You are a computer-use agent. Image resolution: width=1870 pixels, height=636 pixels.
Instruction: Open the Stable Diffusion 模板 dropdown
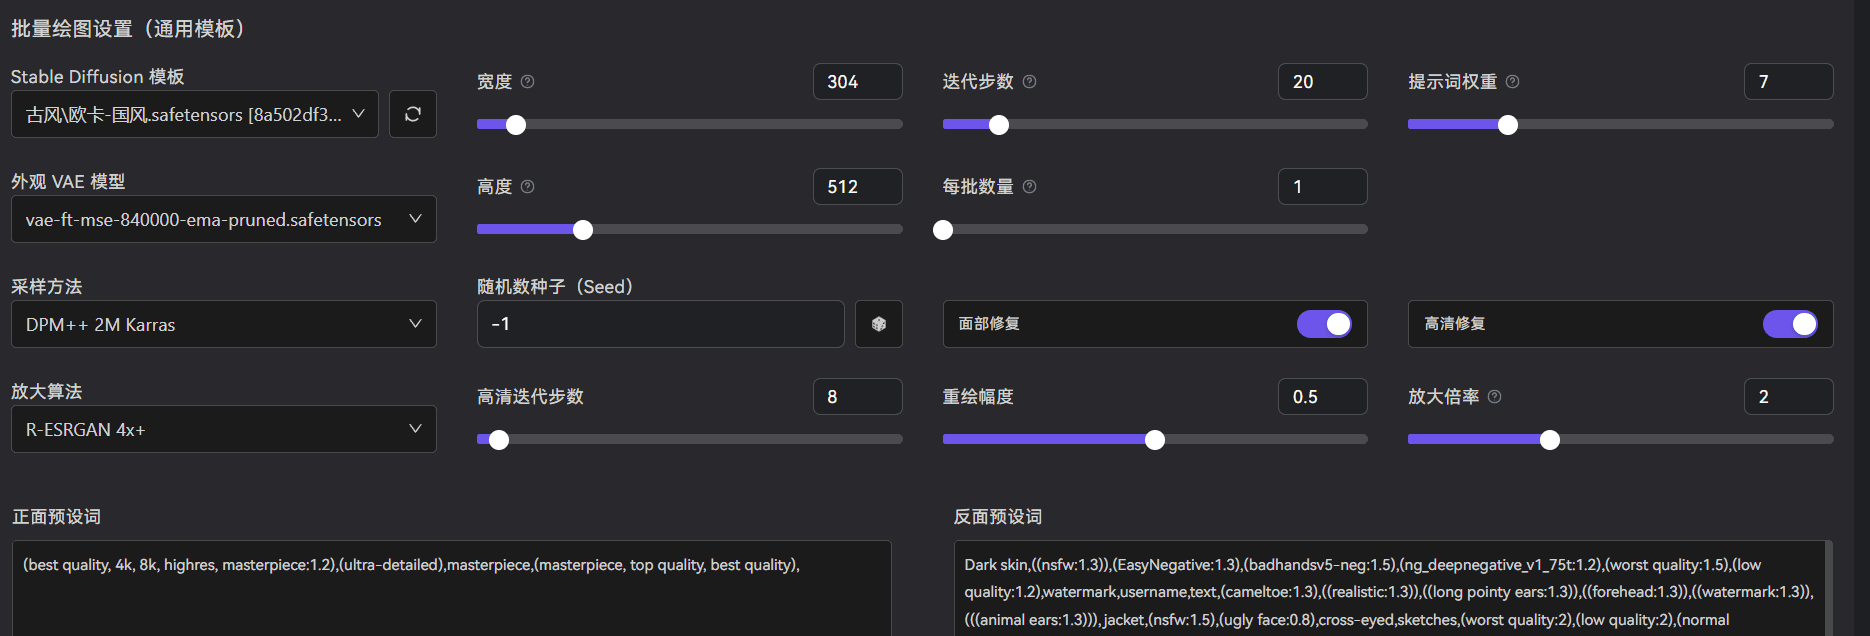[195, 114]
